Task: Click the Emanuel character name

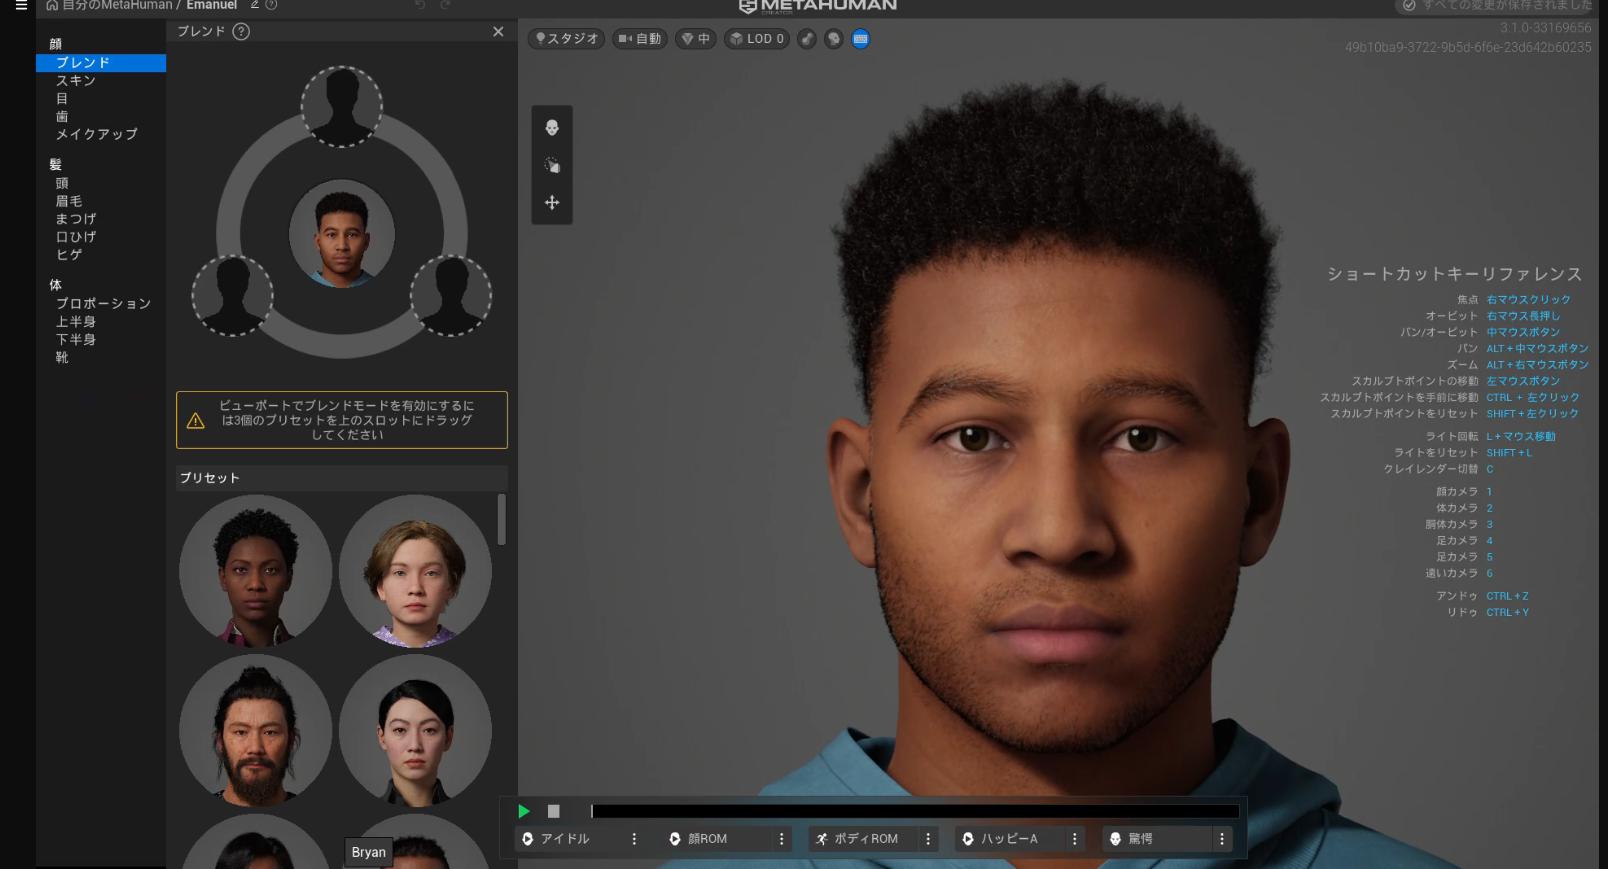Action: [211, 5]
